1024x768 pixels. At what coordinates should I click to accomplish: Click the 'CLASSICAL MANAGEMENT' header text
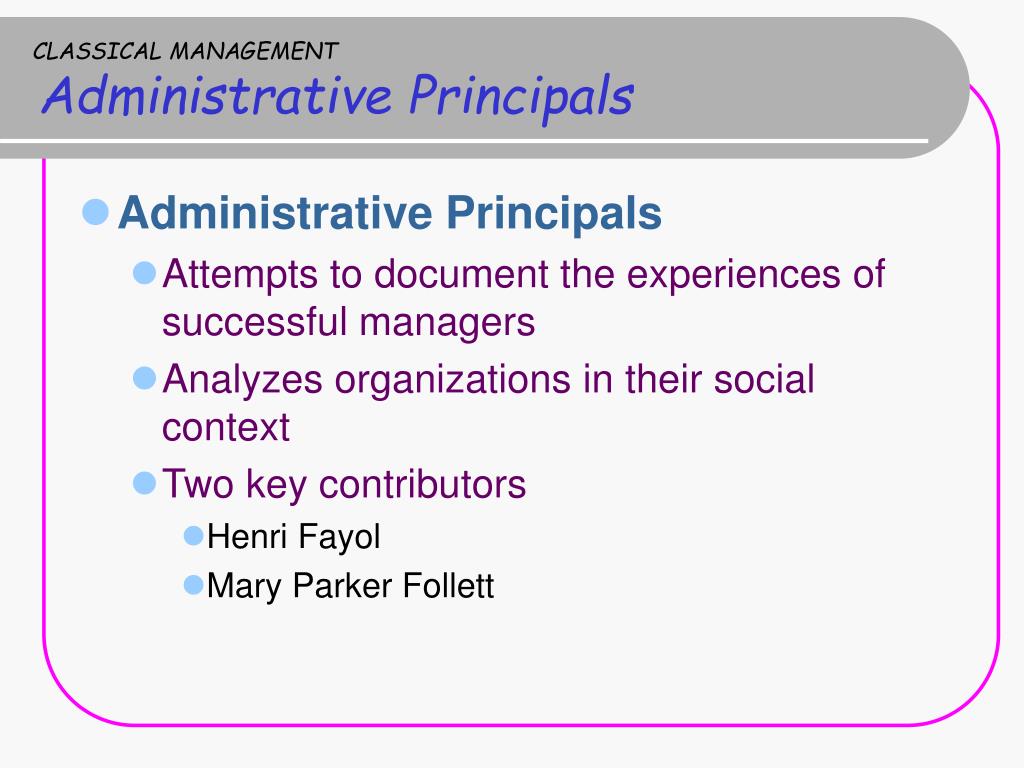[x=185, y=51]
